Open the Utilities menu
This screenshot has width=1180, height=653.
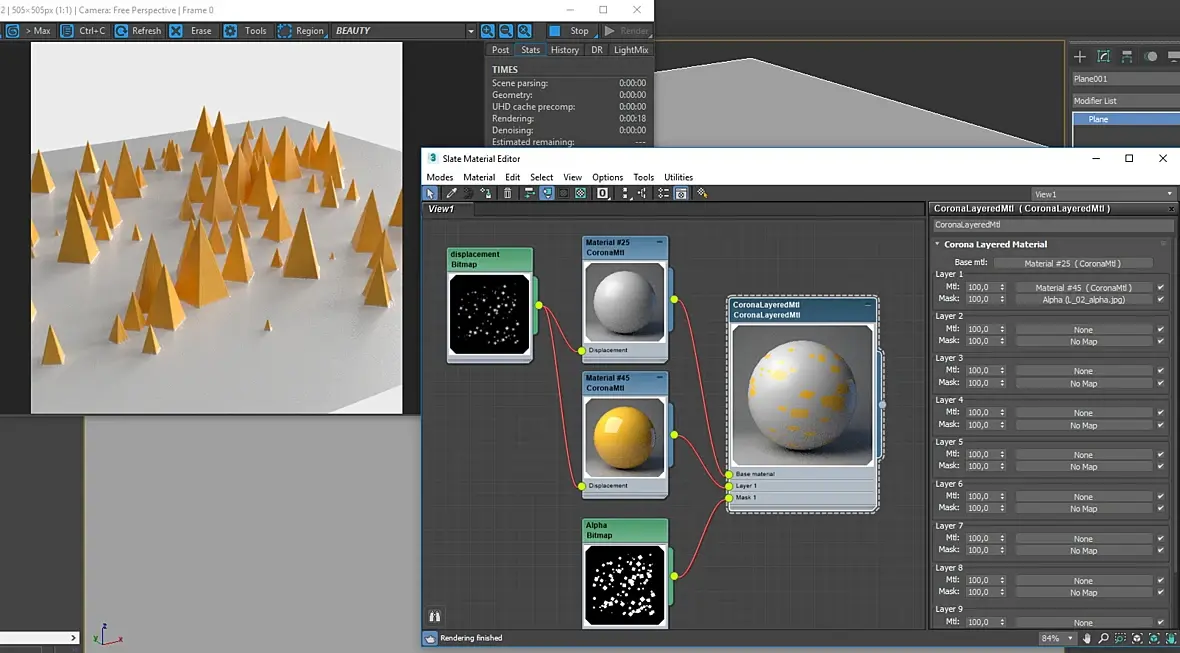coord(678,177)
